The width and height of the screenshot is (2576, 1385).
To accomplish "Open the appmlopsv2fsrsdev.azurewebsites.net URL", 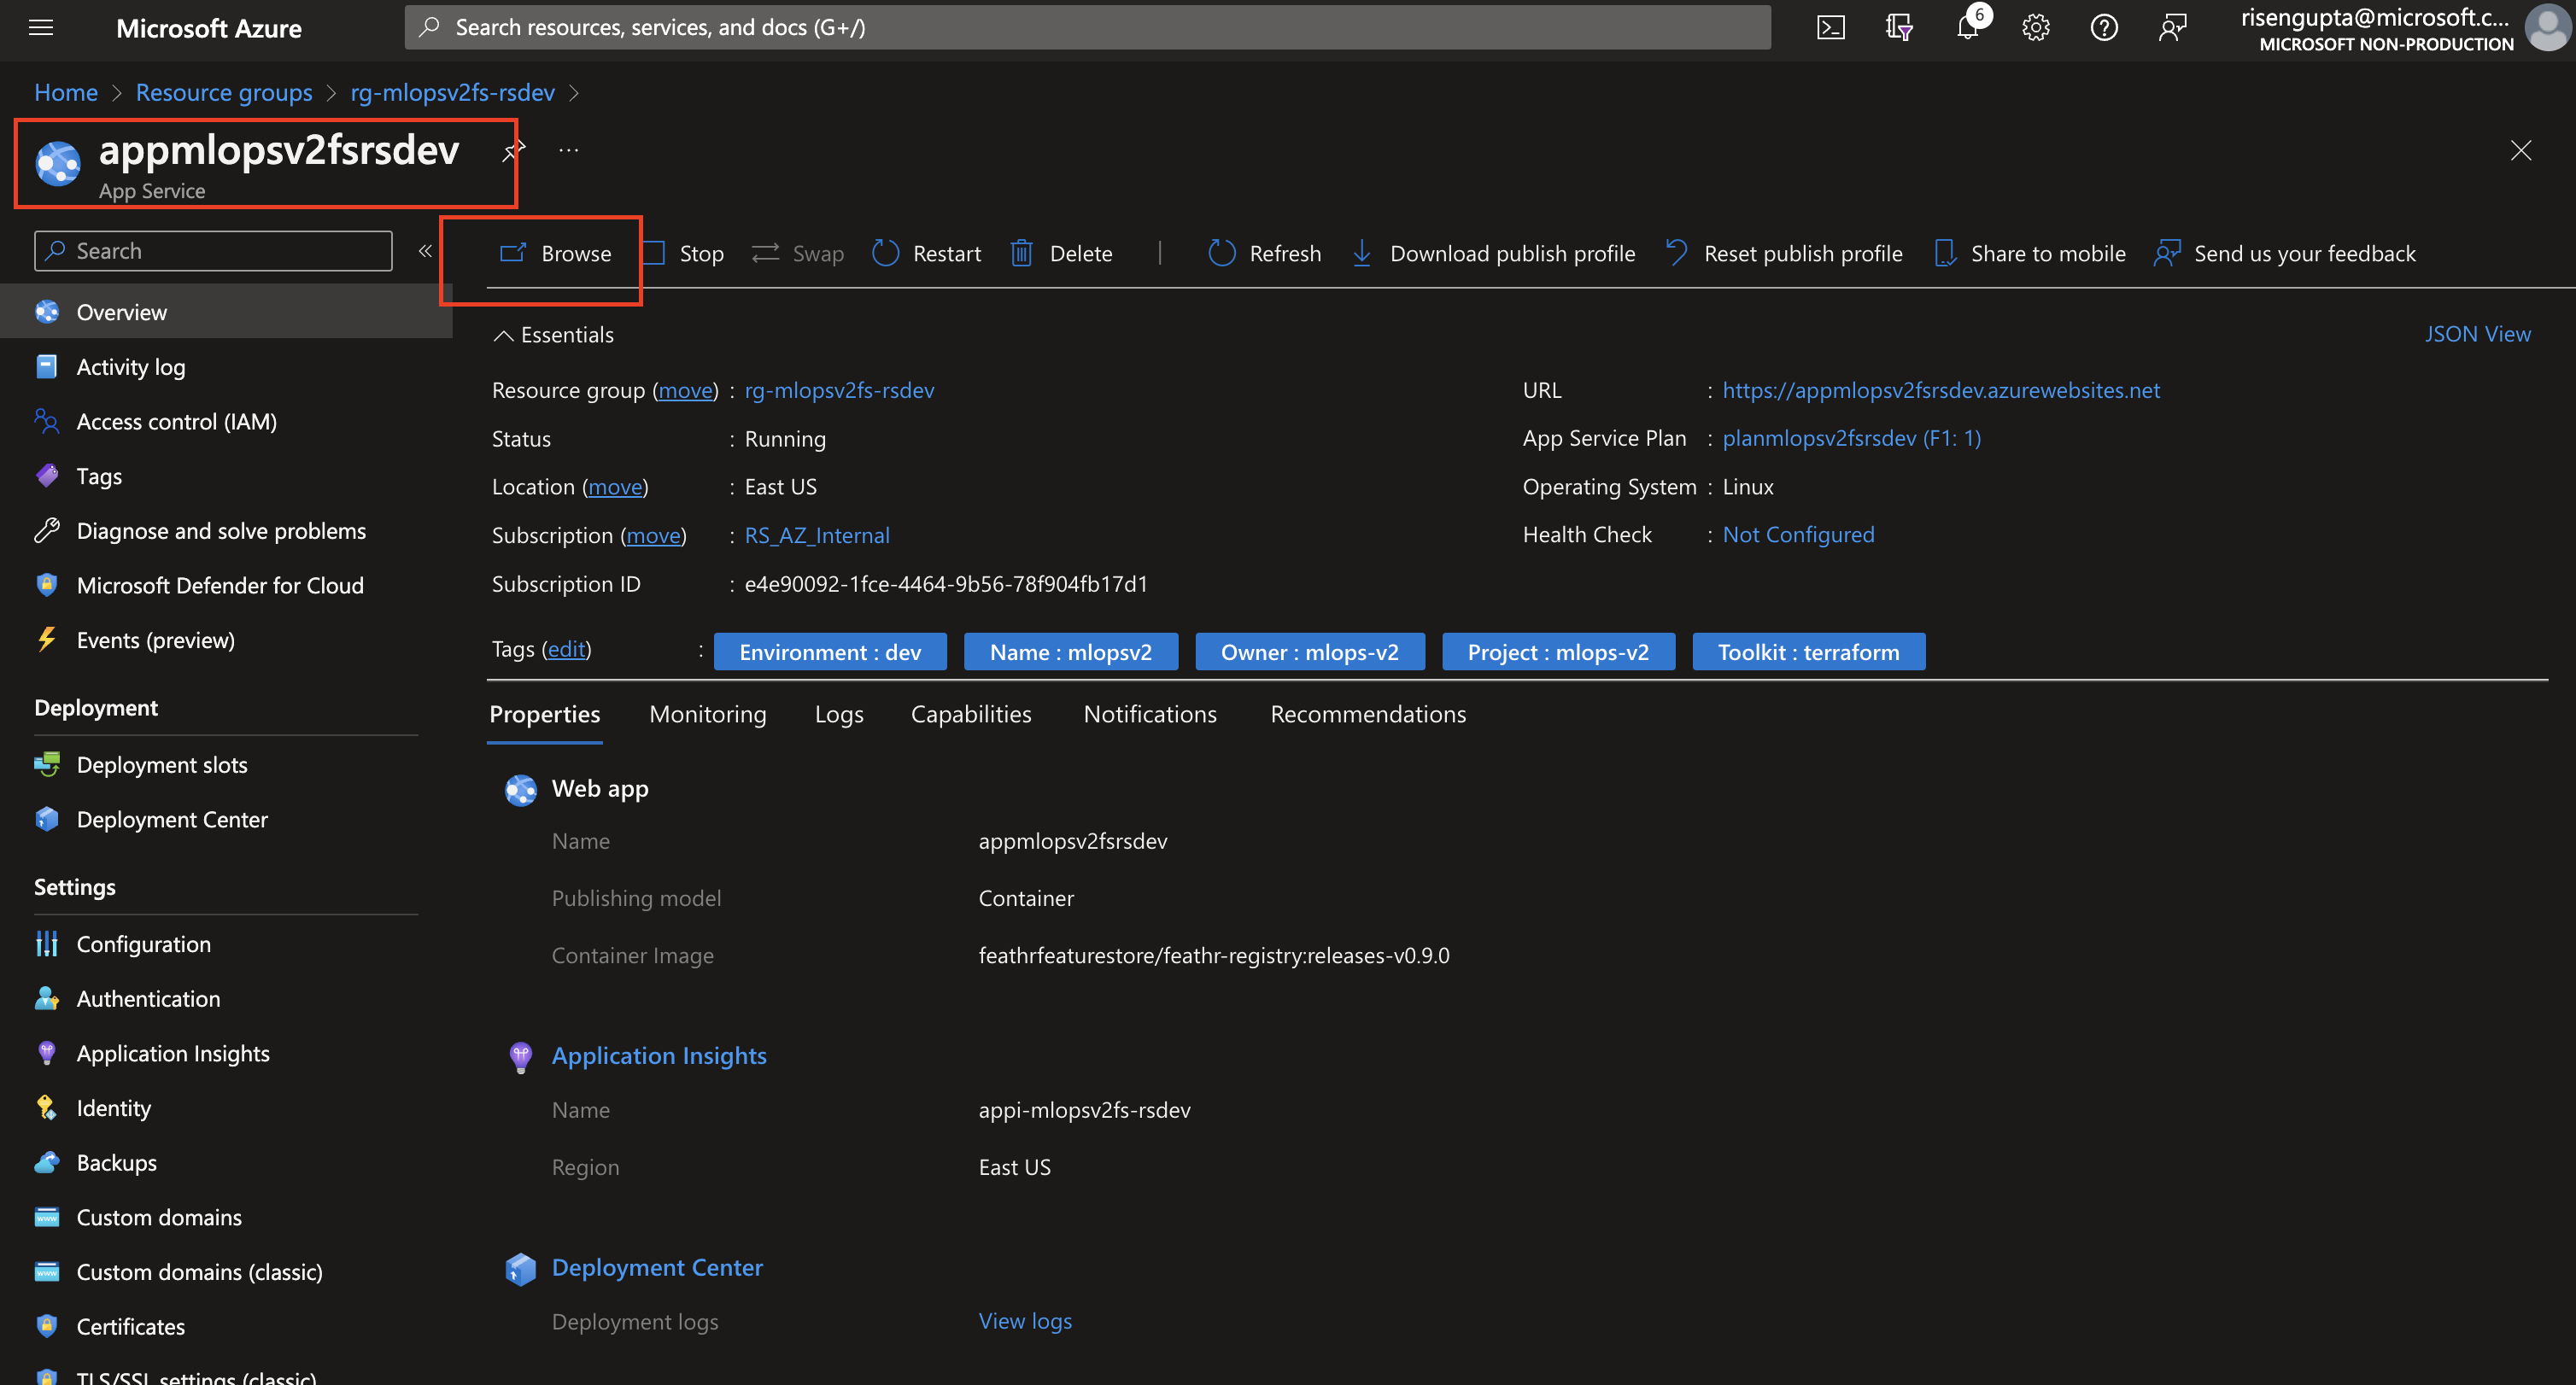I will click(1941, 390).
